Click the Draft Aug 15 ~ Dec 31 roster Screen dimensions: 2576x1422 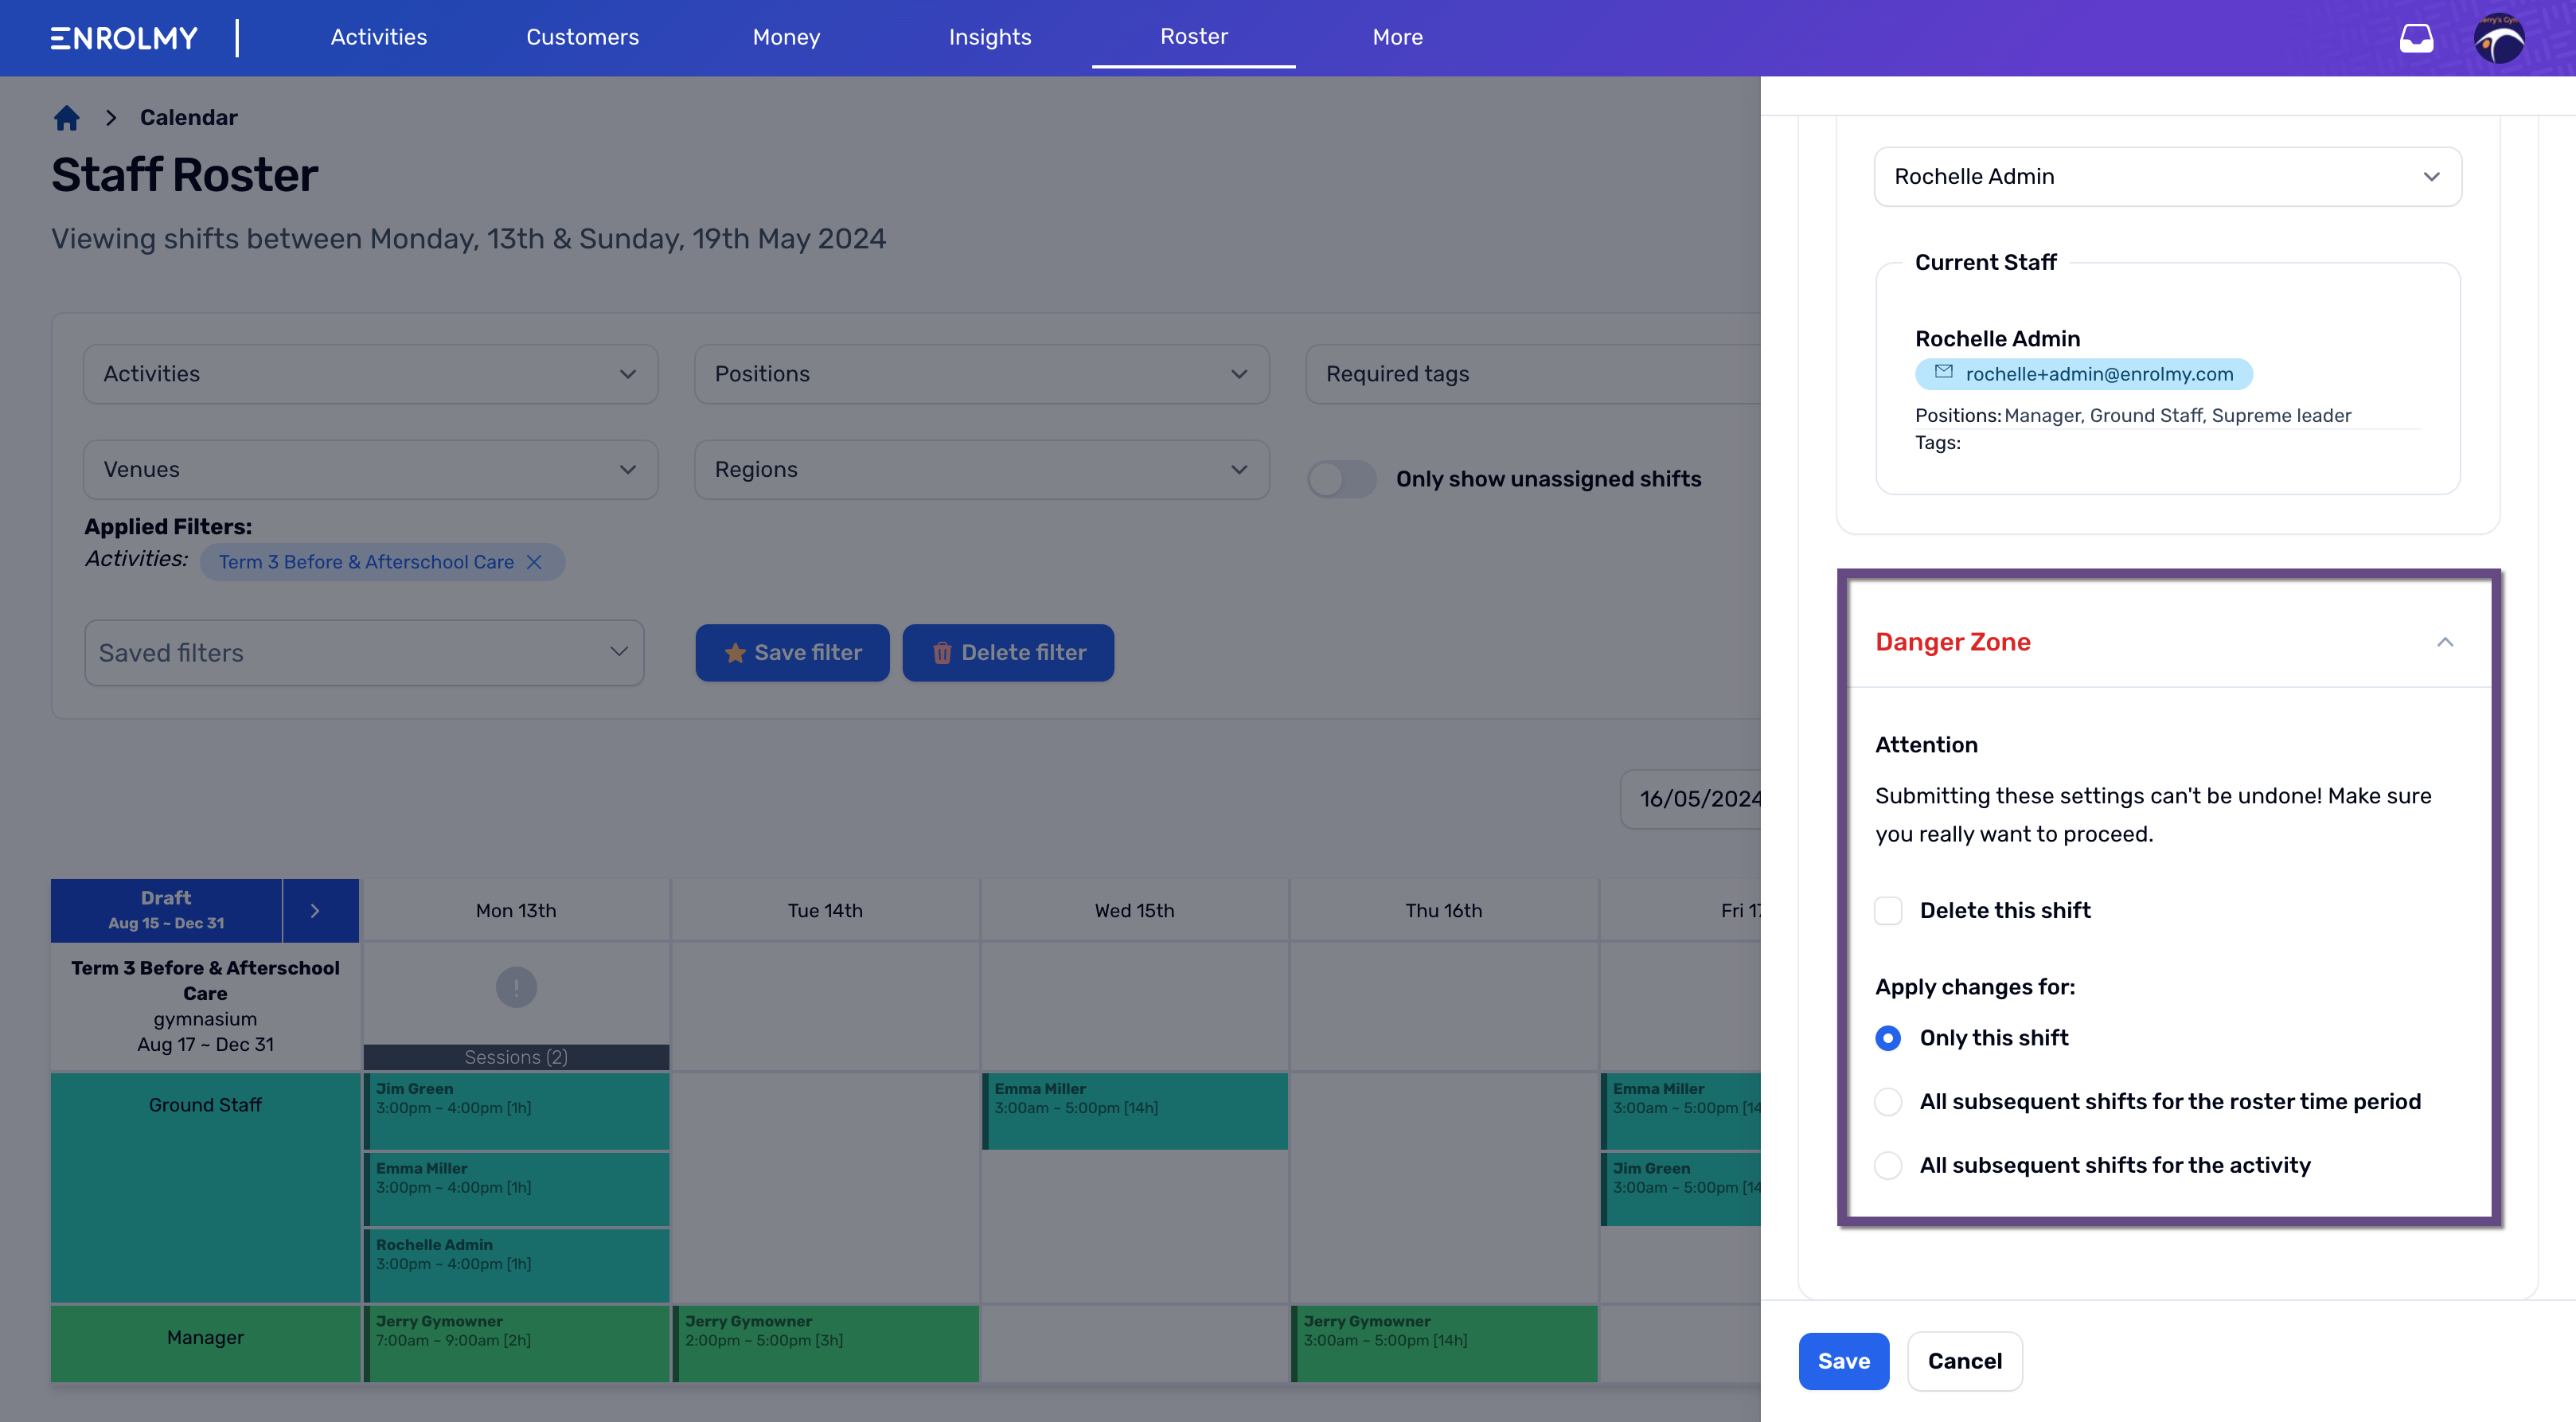pos(166,910)
